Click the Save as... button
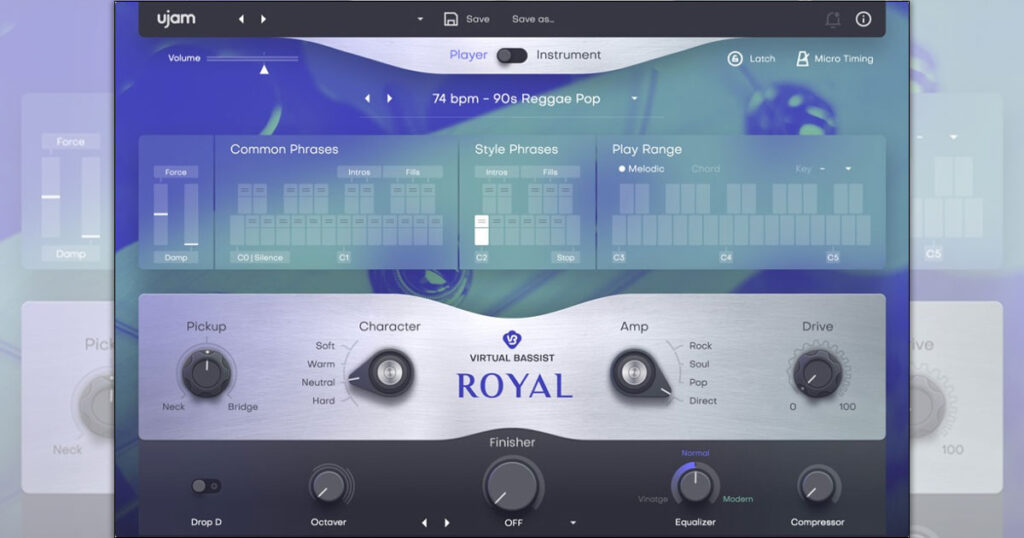The width and height of the screenshot is (1024, 538). [533, 20]
